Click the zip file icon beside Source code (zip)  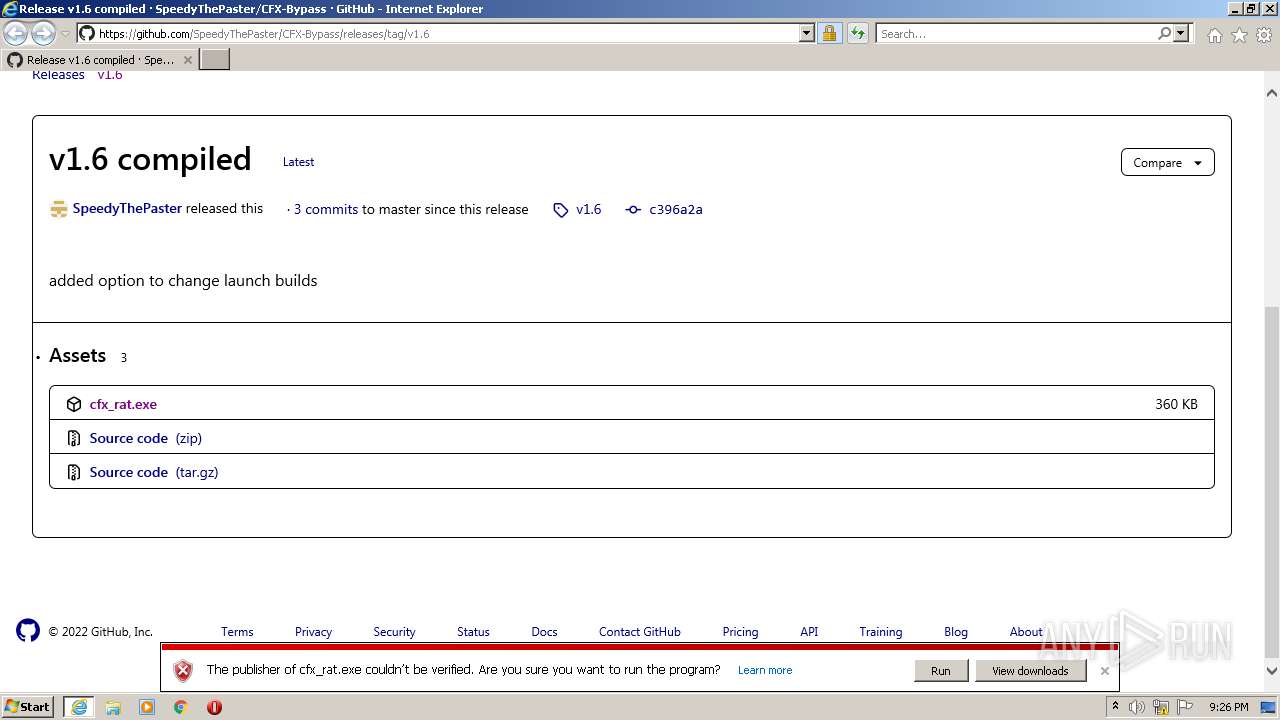pos(74,438)
